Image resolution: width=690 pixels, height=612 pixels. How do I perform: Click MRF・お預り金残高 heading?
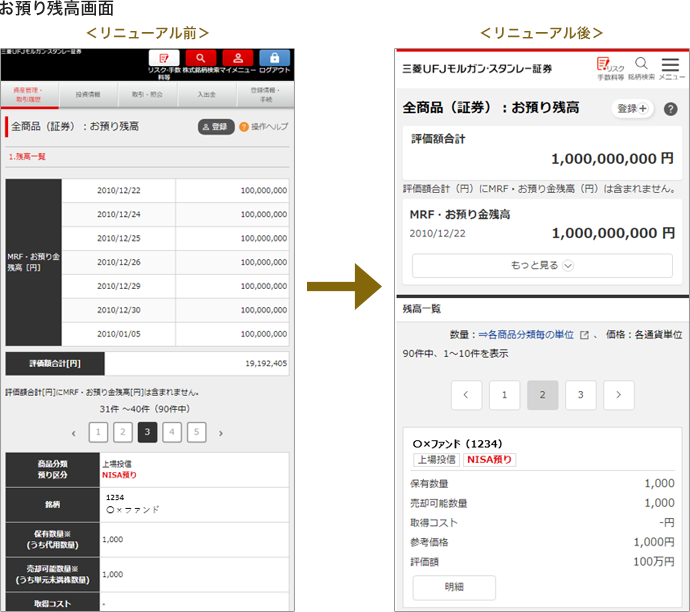(460, 215)
